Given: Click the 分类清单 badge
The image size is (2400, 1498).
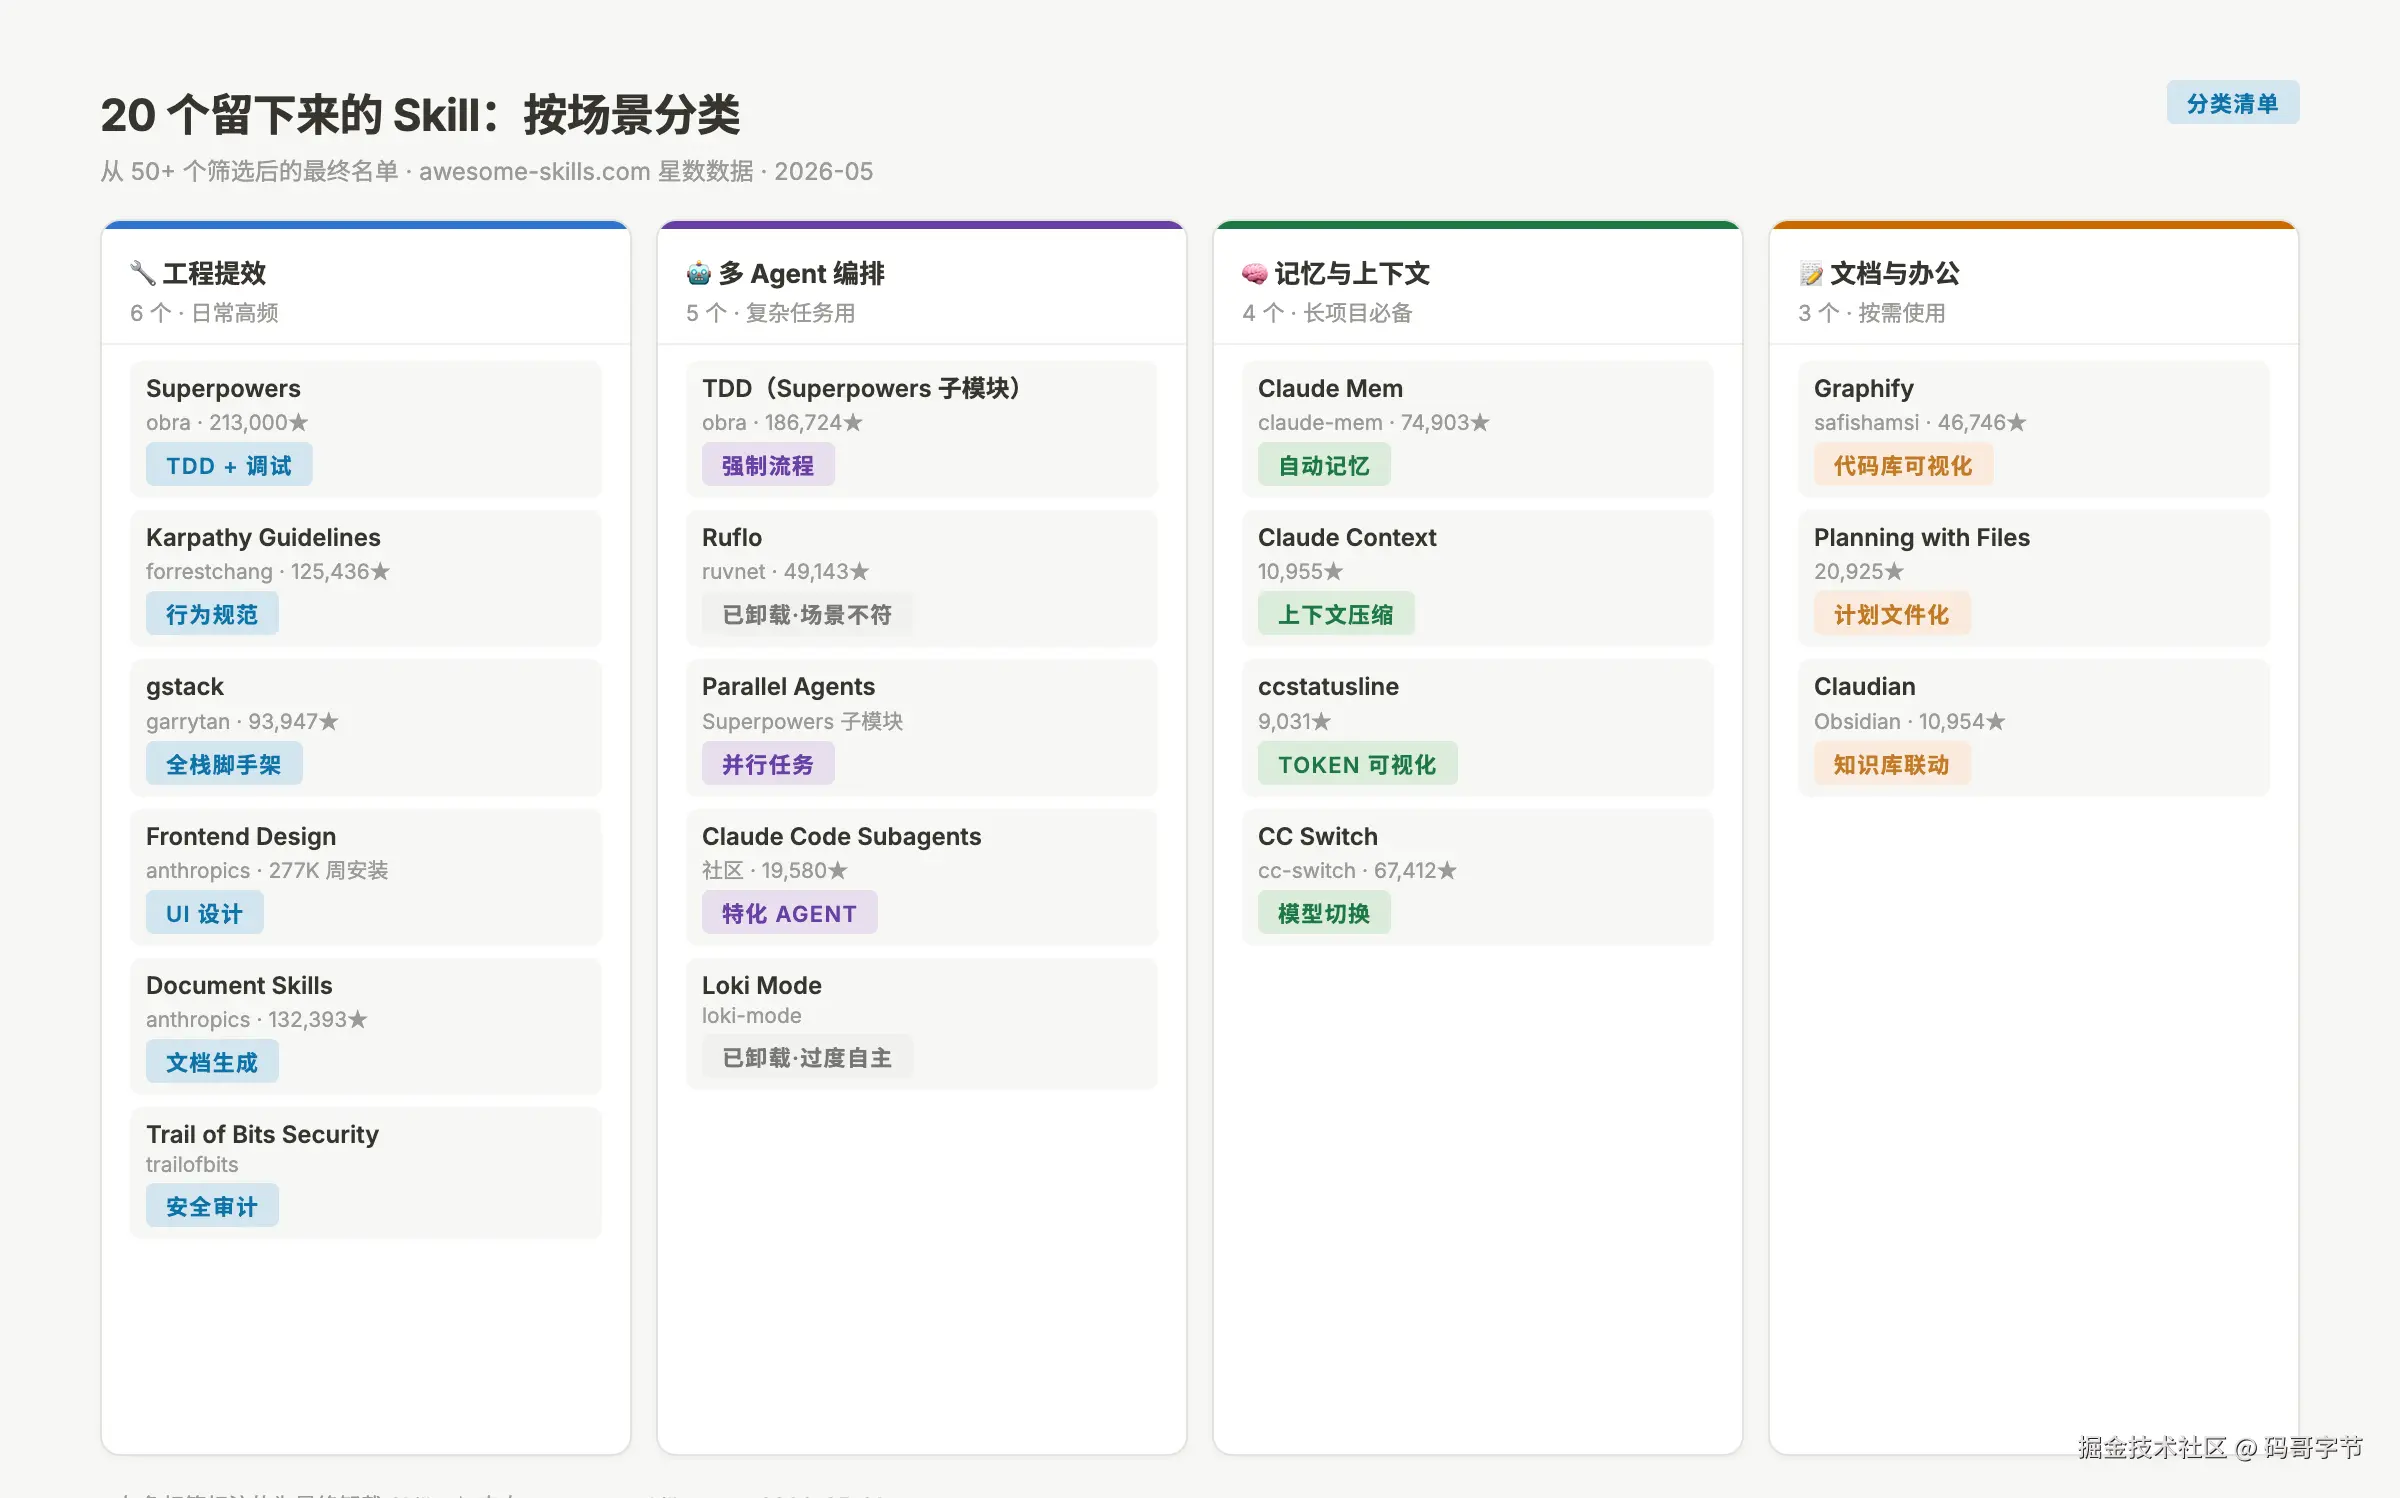Looking at the screenshot, I should point(2233,103).
